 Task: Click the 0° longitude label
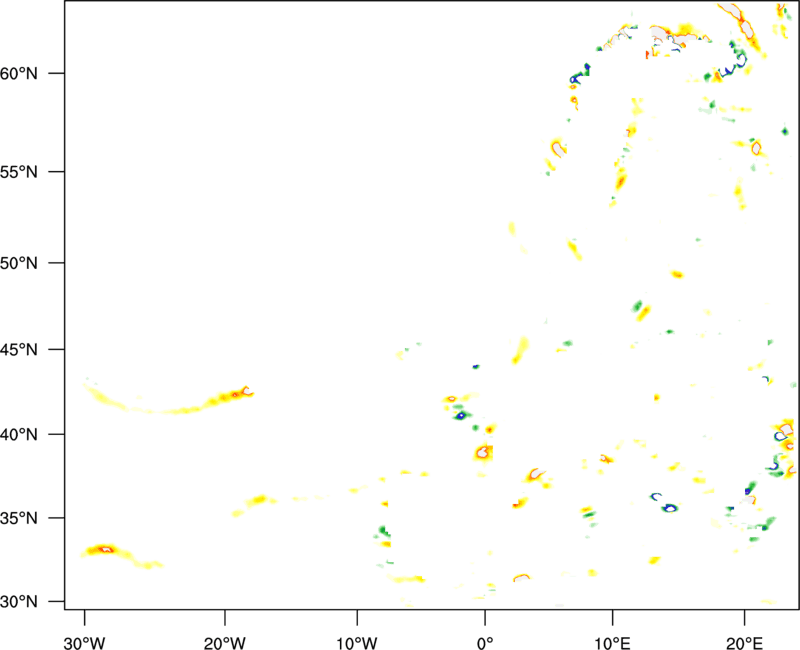point(485,643)
